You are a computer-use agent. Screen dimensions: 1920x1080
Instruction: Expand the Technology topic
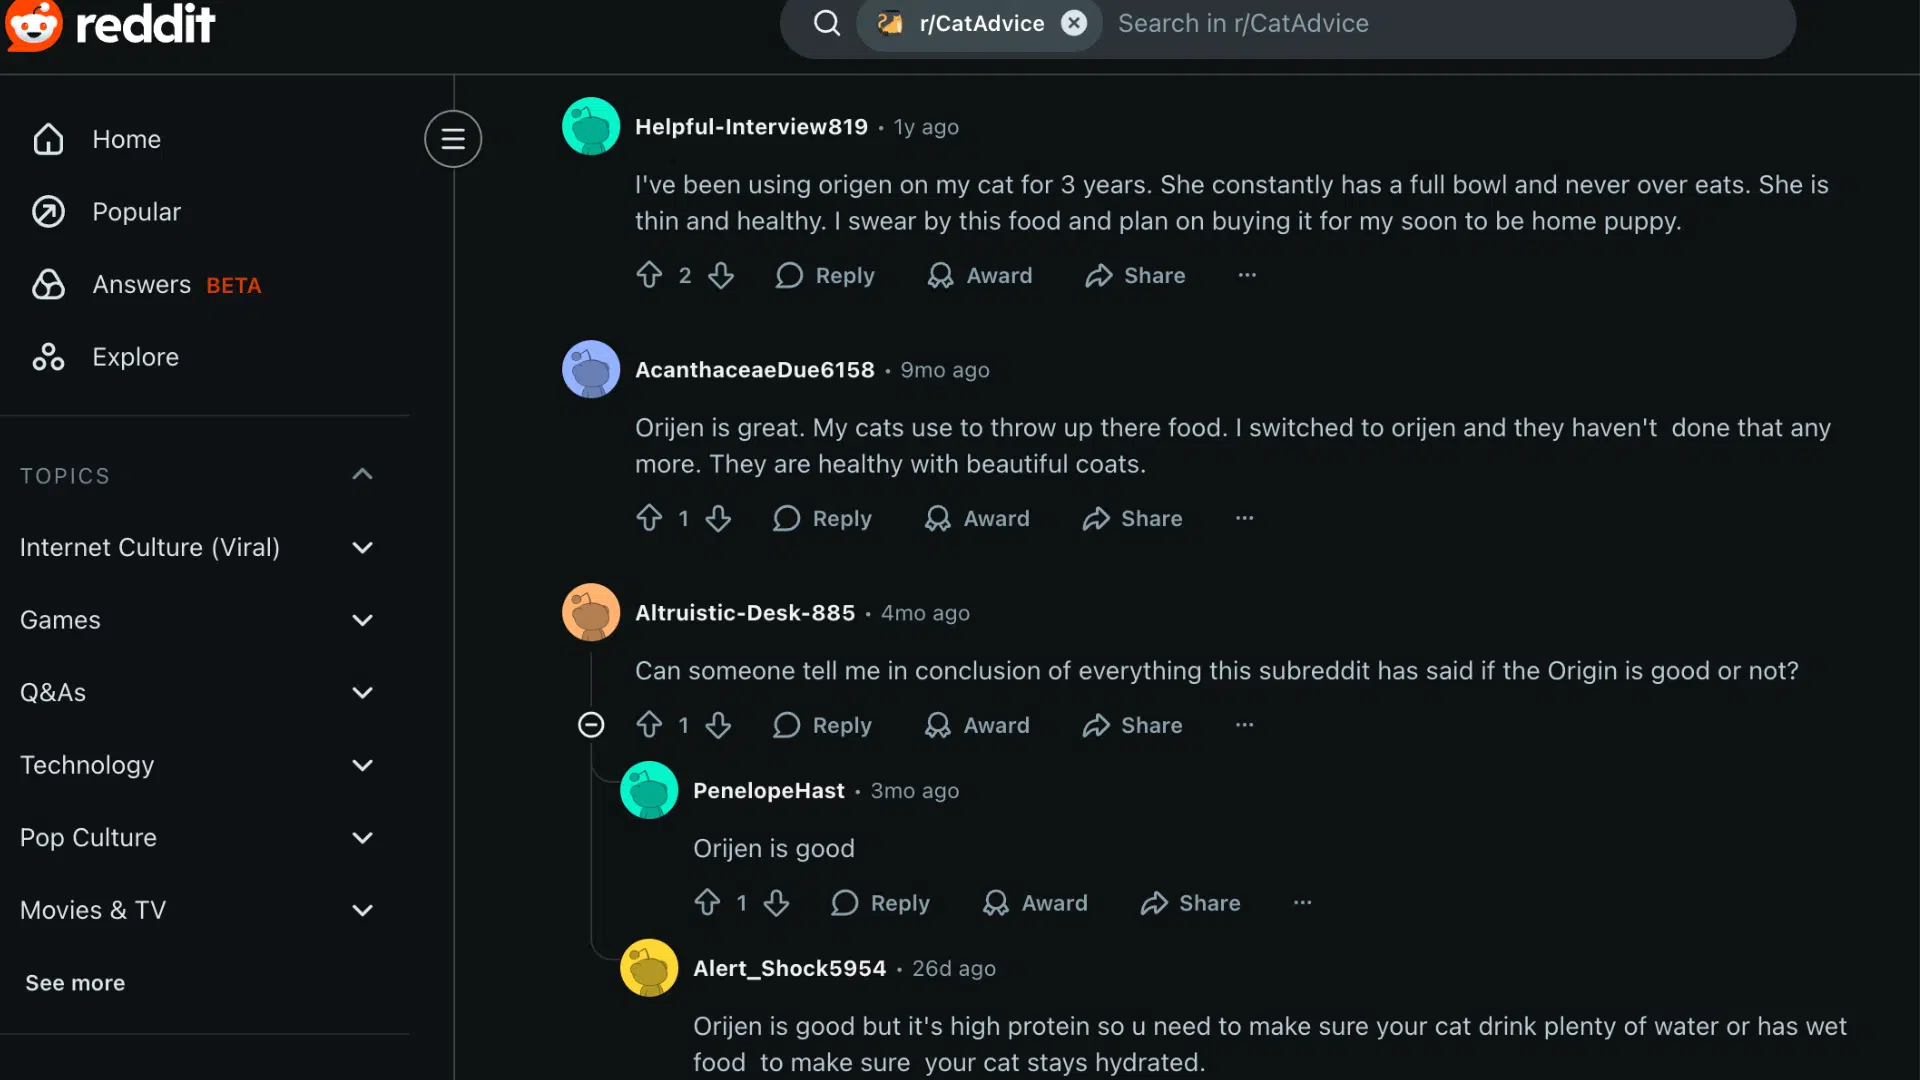point(362,765)
